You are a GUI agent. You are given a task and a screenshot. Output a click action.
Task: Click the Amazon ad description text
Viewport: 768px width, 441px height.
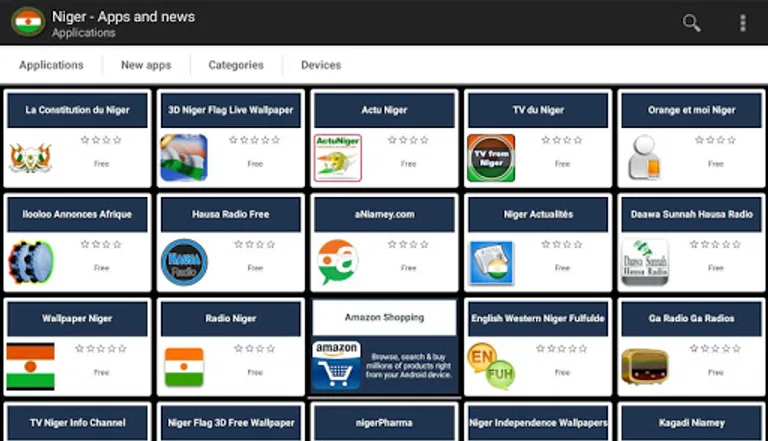(408, 366)
